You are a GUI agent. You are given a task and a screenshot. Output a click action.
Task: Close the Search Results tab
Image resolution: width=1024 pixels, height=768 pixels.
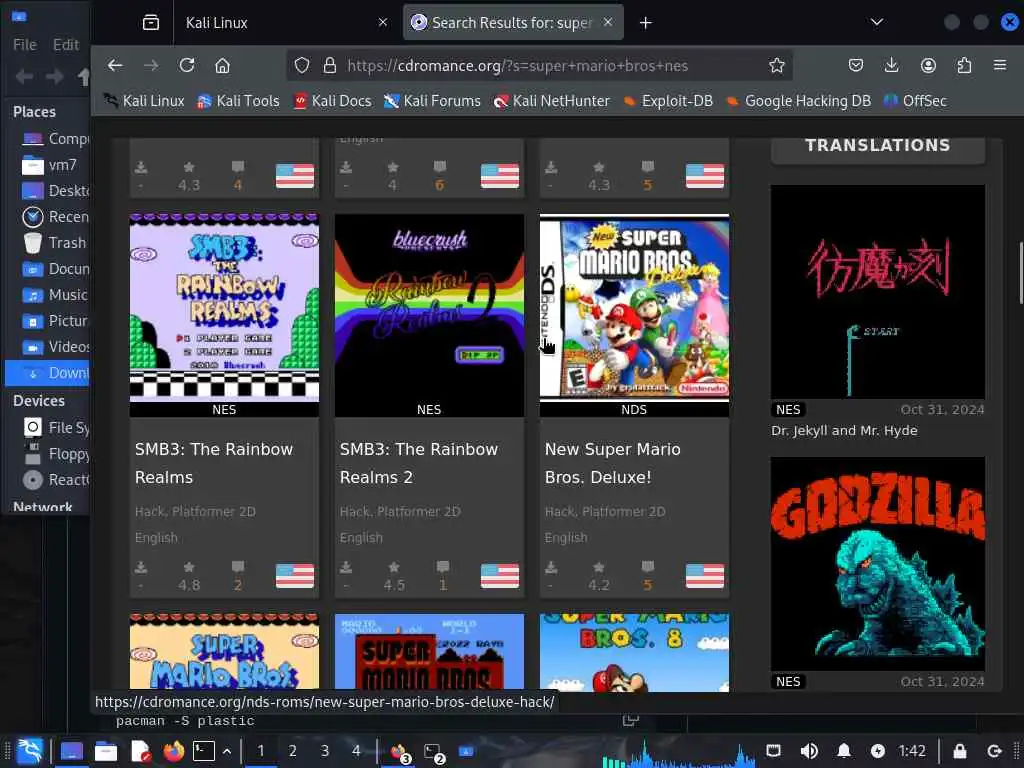tap(608, 22)
